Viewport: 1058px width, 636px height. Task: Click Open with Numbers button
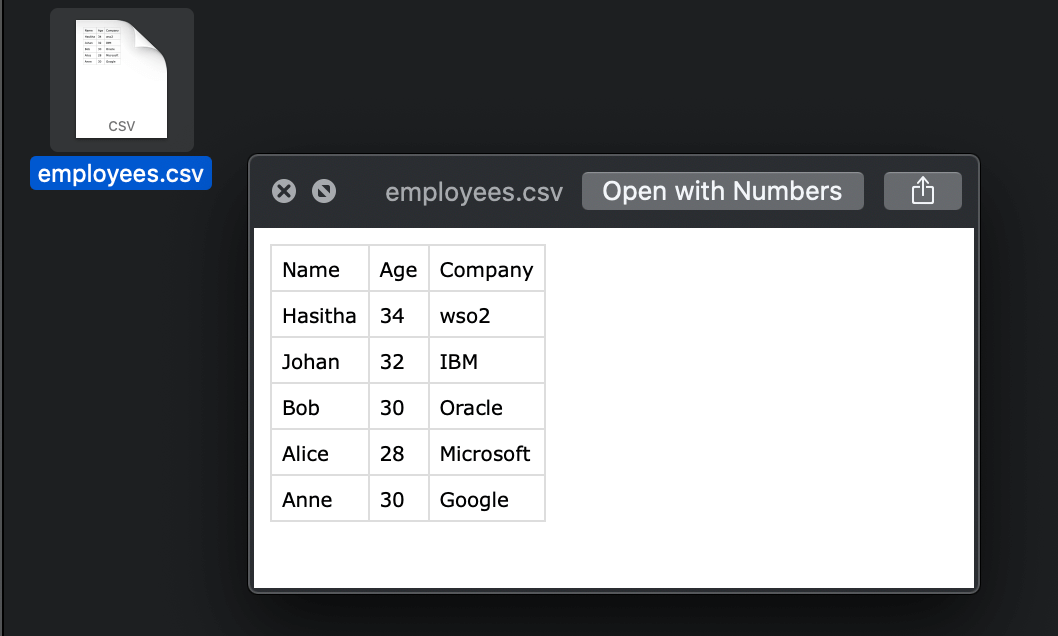click(x=723, y=191)
